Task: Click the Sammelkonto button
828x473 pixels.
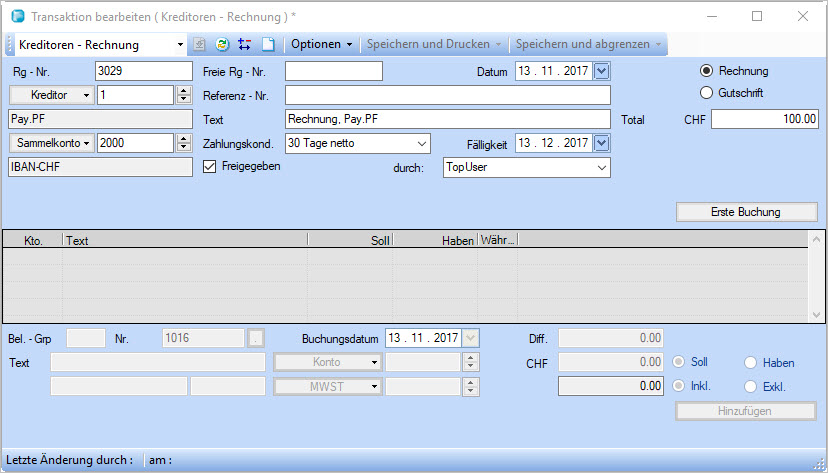Action: coord(50,143)
